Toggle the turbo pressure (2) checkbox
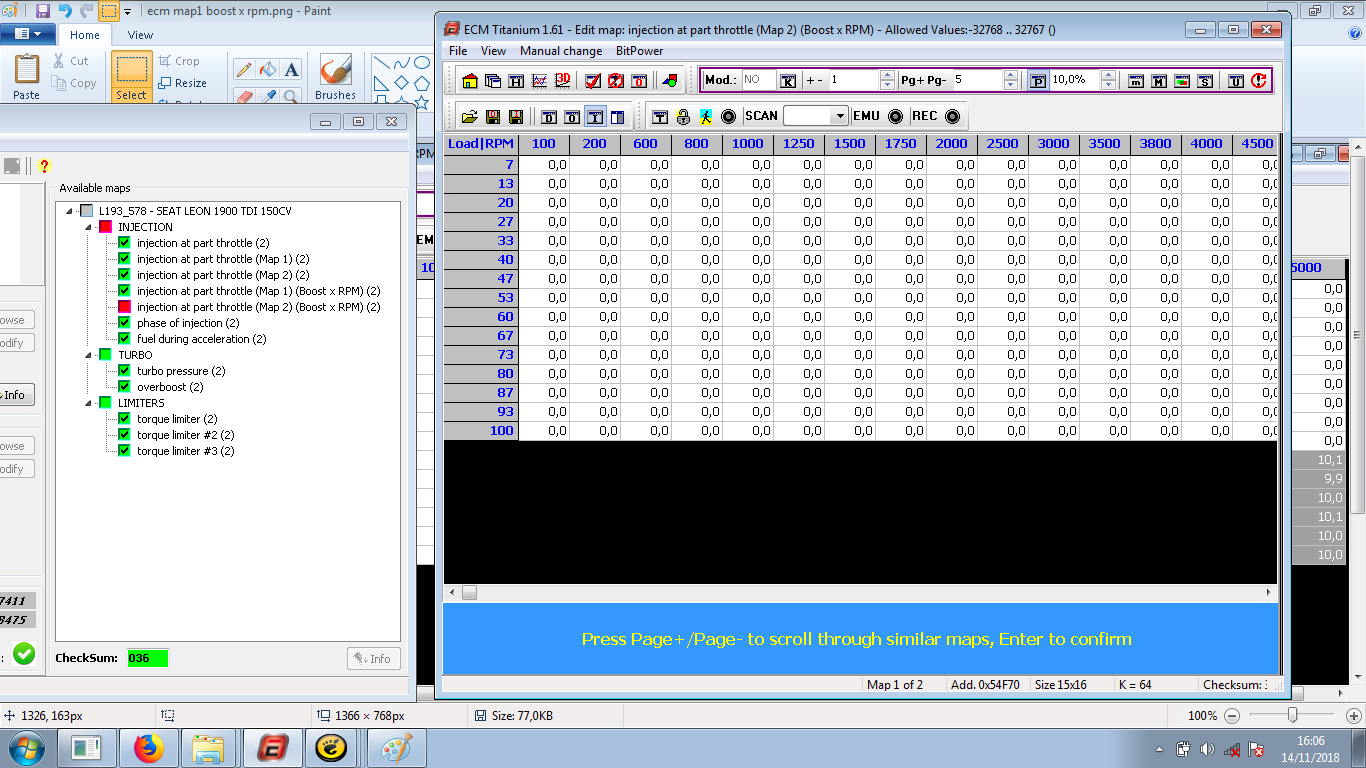Image resolution: width=1366 pixels, height=768 pixels. [124, 371]
